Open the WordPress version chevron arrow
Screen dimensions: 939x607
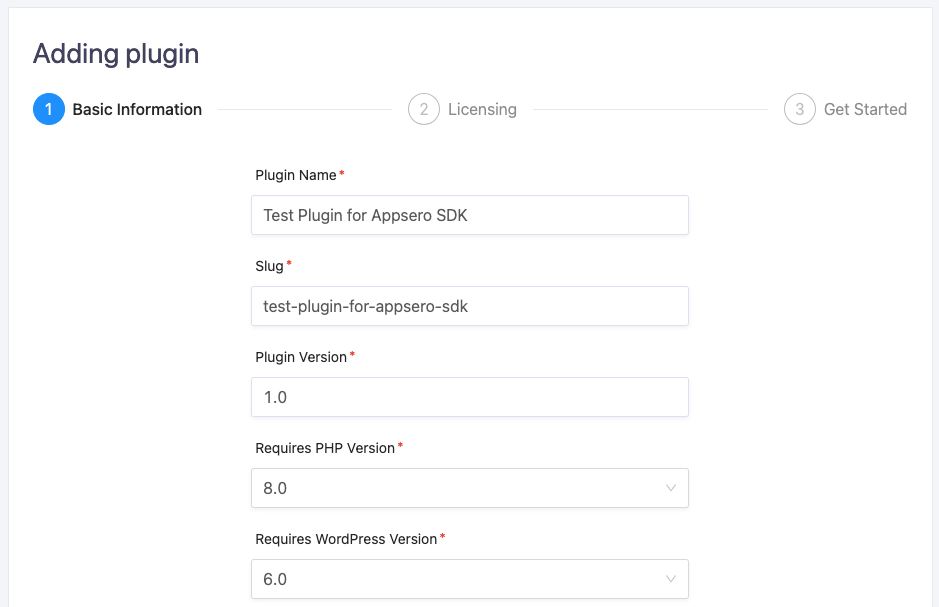(671, 579)
